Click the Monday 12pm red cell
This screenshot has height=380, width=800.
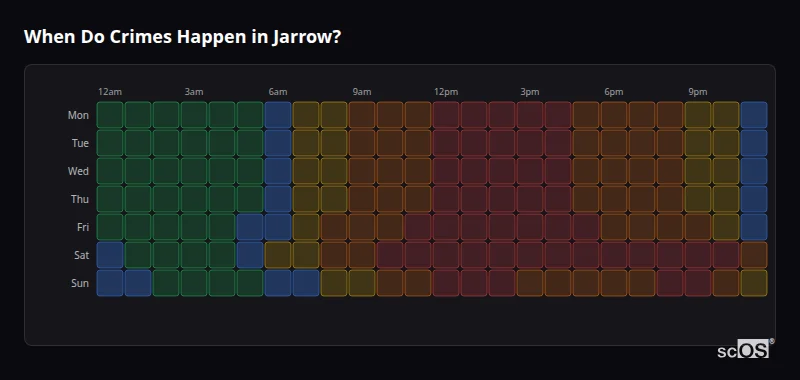[x=446, y=115]
